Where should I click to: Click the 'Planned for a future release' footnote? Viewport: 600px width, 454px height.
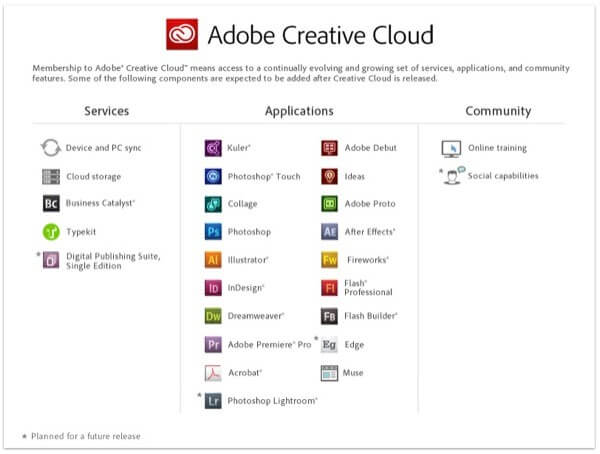86,436
